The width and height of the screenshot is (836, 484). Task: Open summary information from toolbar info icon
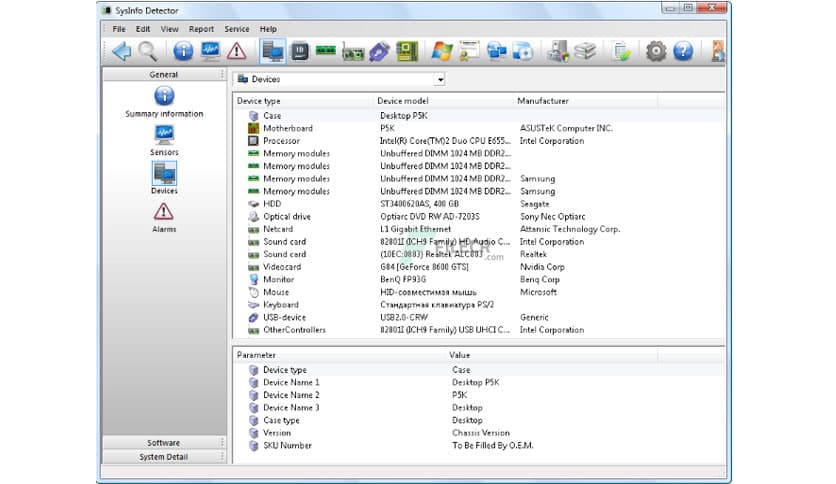183,51
